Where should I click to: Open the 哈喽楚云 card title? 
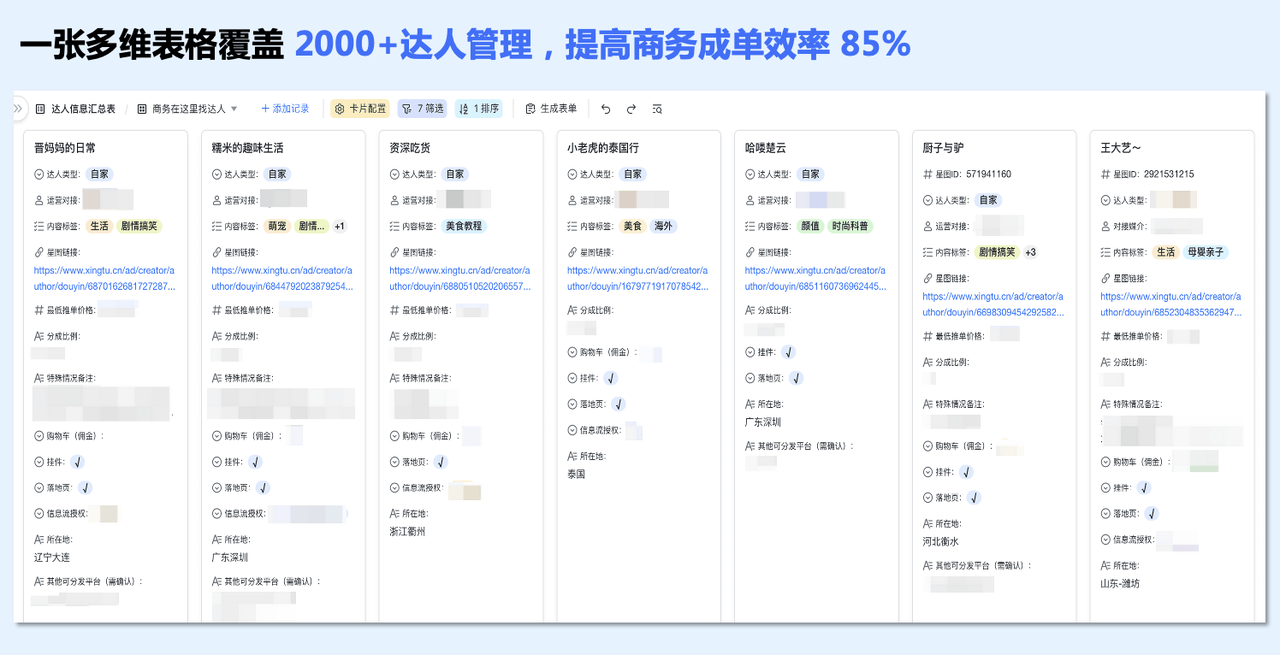click(766, 148)
